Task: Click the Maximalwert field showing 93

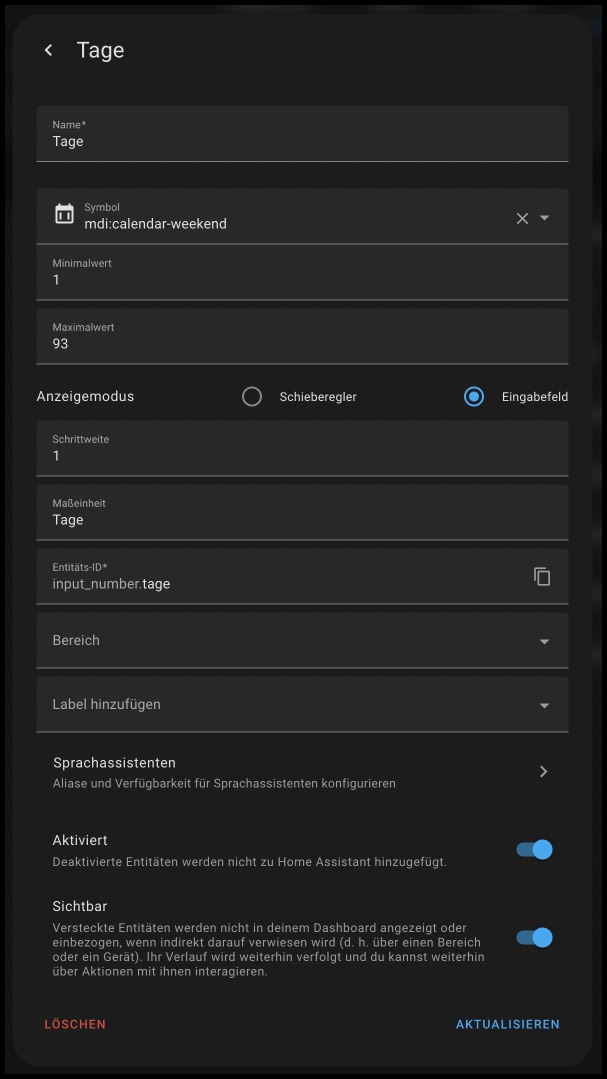Action: [x=302, y=343]
